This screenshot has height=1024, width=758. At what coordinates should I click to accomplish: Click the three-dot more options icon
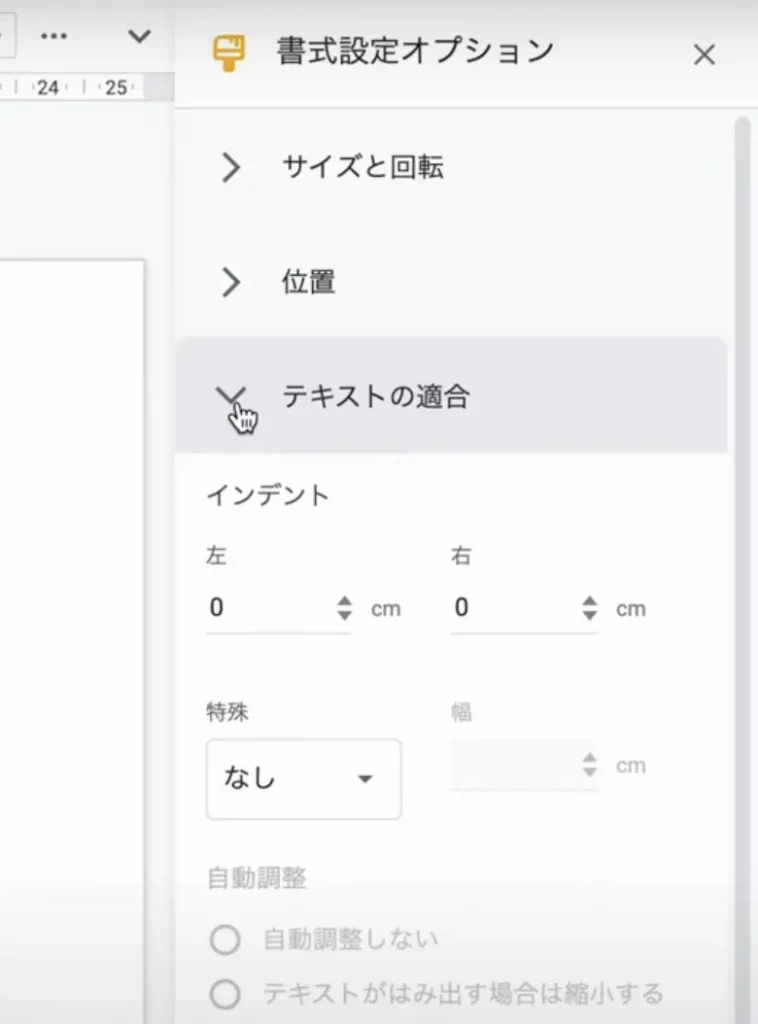pyautogui.click(x=54, y=36)
